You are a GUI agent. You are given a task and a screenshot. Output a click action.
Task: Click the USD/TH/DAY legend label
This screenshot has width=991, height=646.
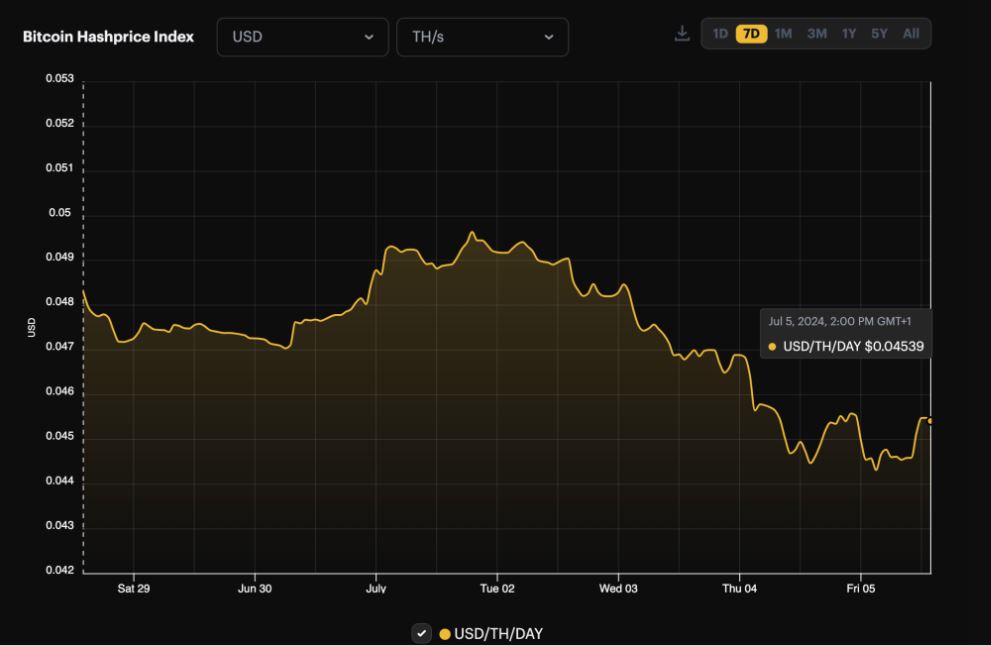pos(499,634)
